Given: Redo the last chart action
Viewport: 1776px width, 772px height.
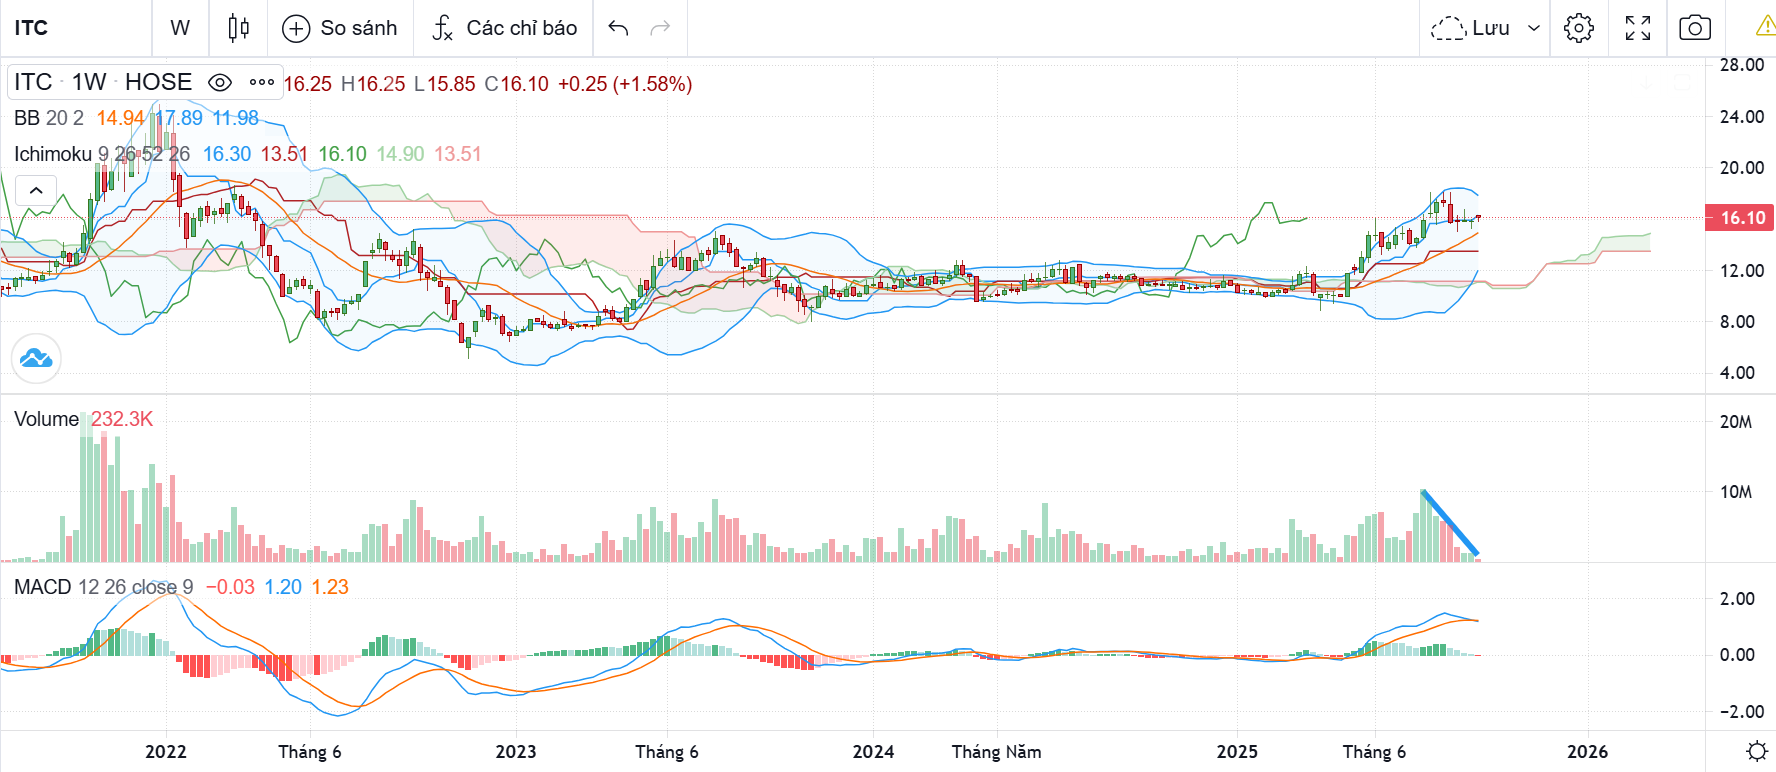Looking at the screenshot, I should (660, 28).
